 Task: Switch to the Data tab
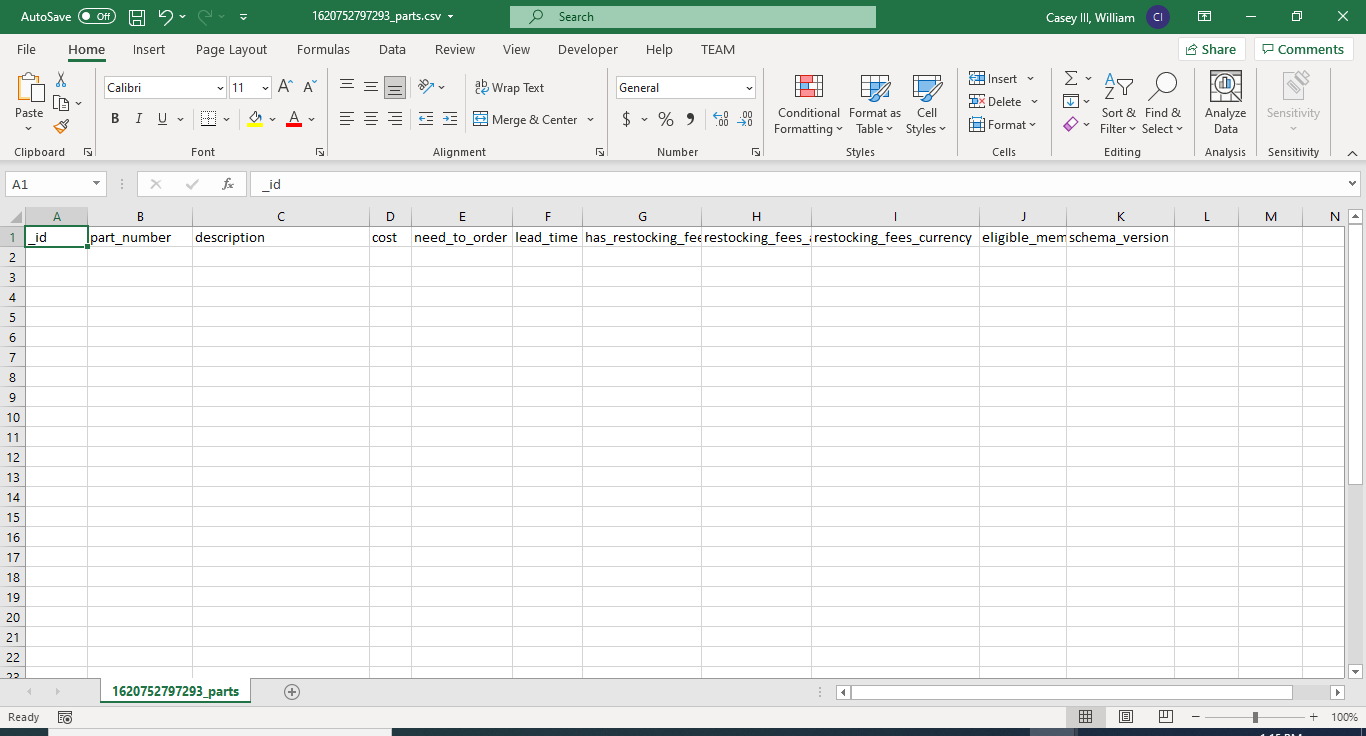click(392, 49)
